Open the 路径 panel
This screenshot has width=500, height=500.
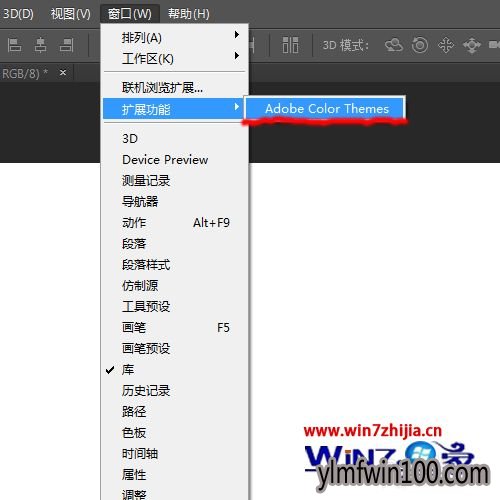[x=176, y=411]
